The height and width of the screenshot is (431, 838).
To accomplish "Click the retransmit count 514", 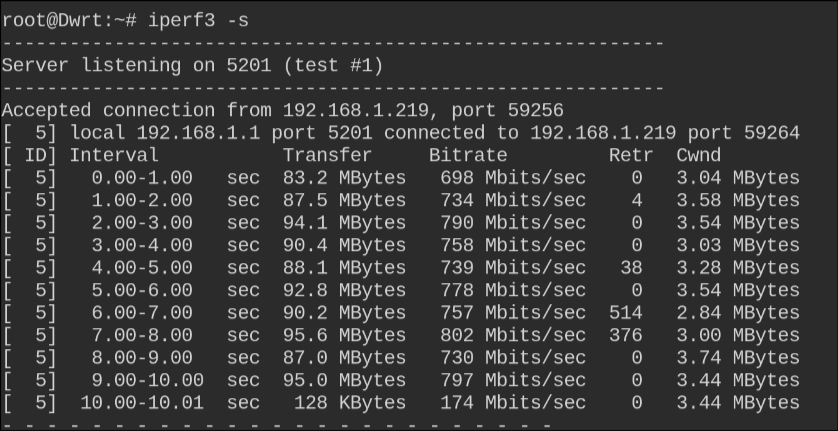I will (x=625, y=313).
